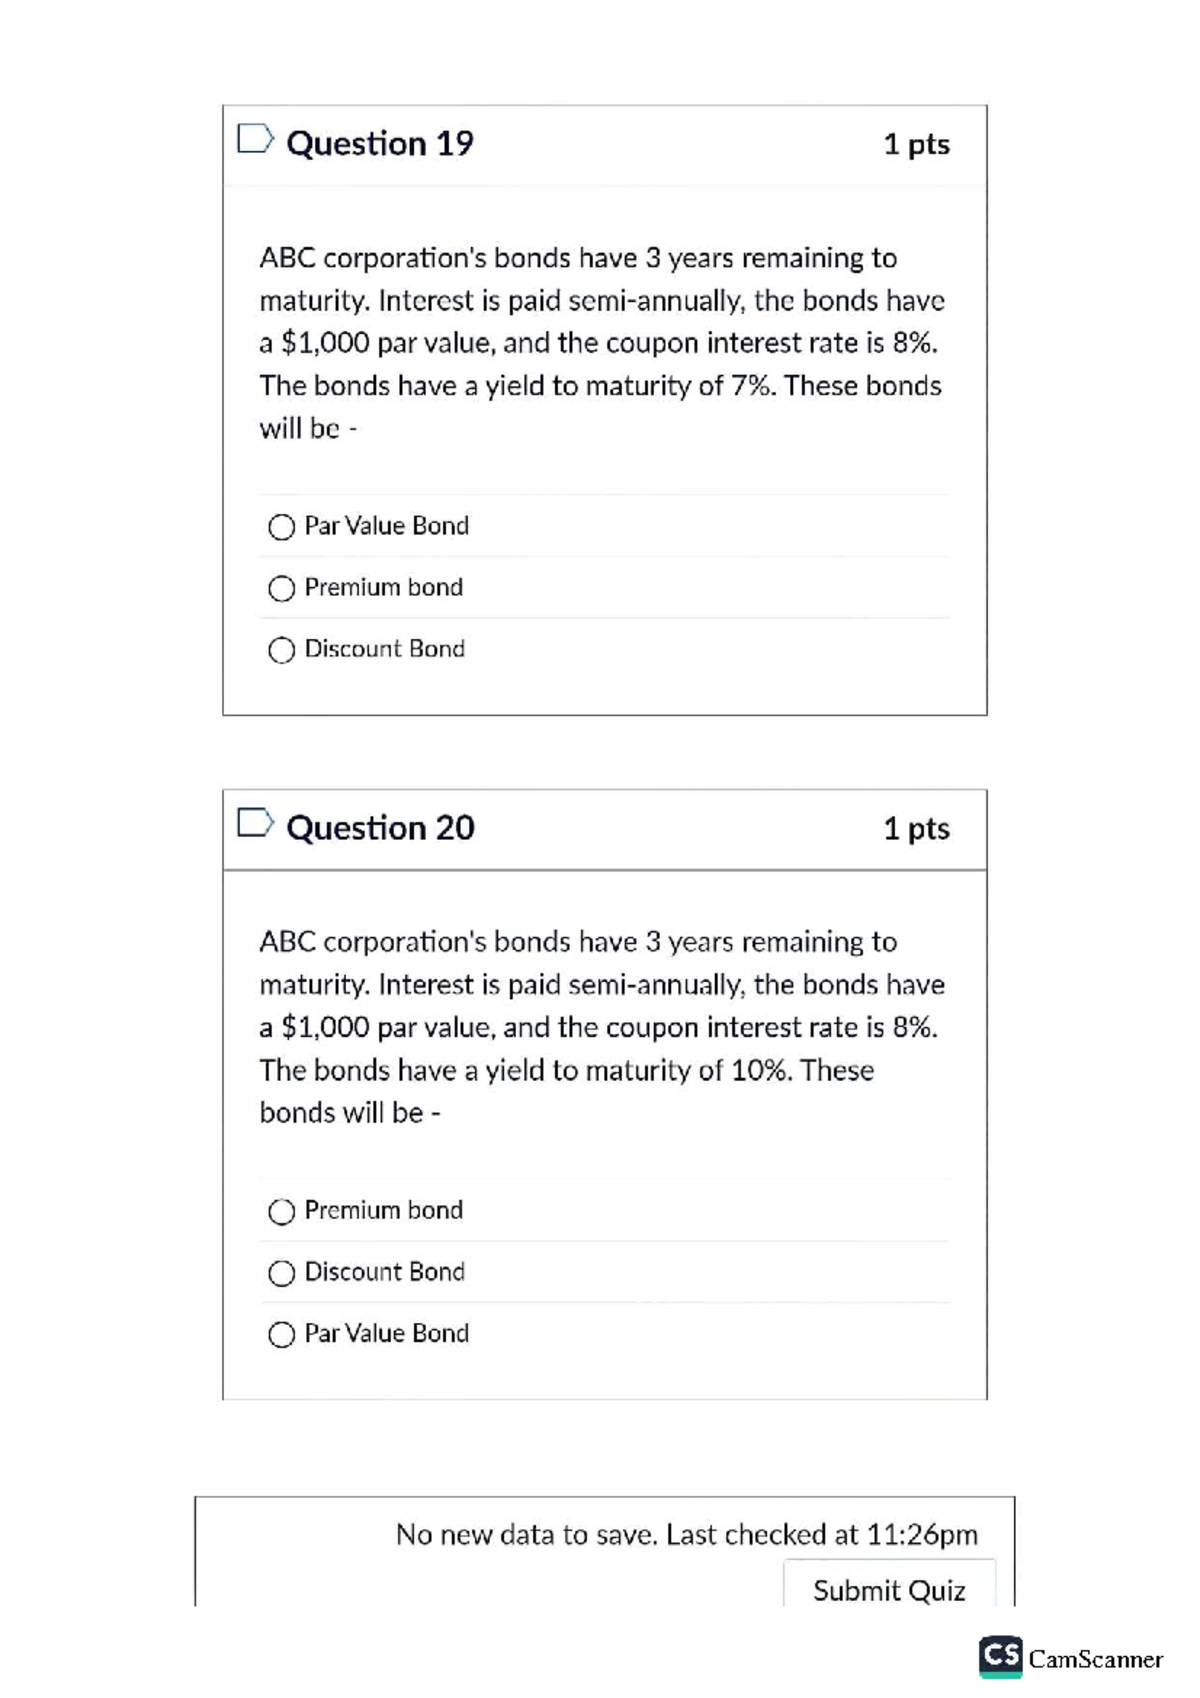Select Par Value Bond for Question 20
The height and width of the screenshot is (1698, 1200).
click(282, 1334)
